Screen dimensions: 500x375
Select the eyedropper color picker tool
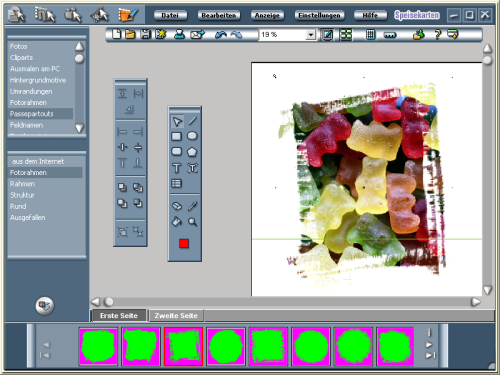coord(192,206)
